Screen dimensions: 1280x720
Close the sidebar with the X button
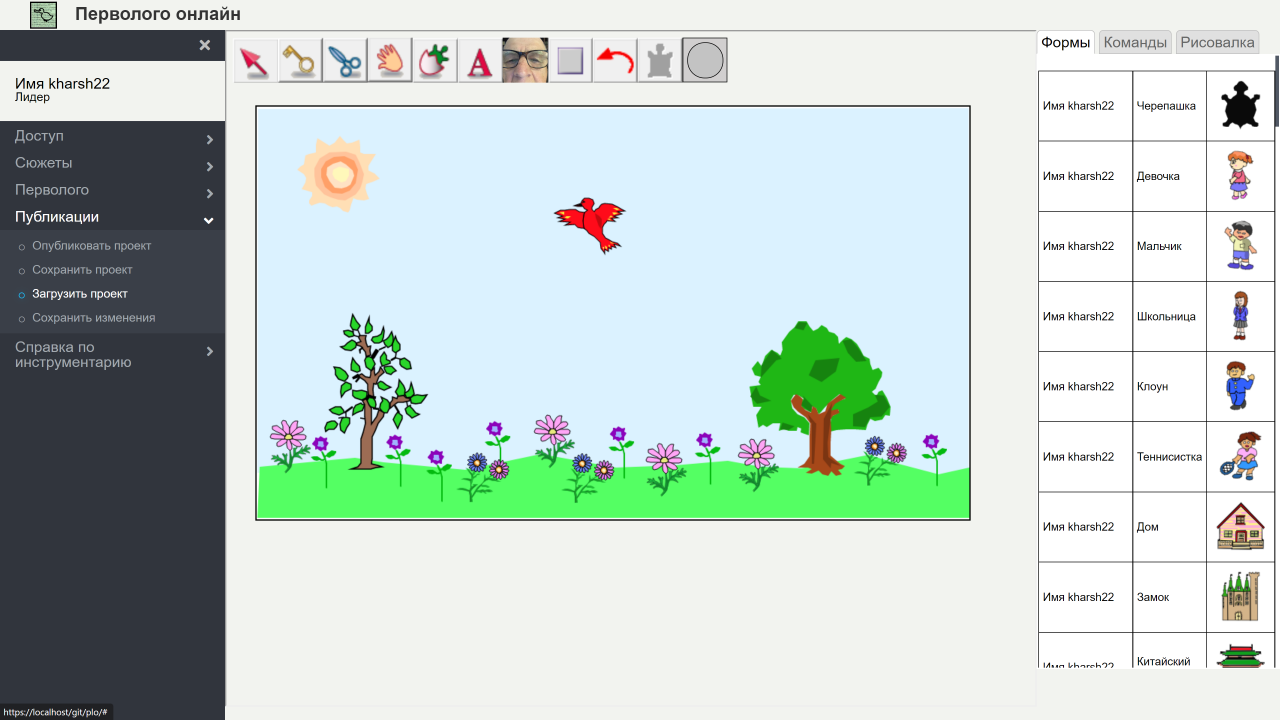[205, 45]
